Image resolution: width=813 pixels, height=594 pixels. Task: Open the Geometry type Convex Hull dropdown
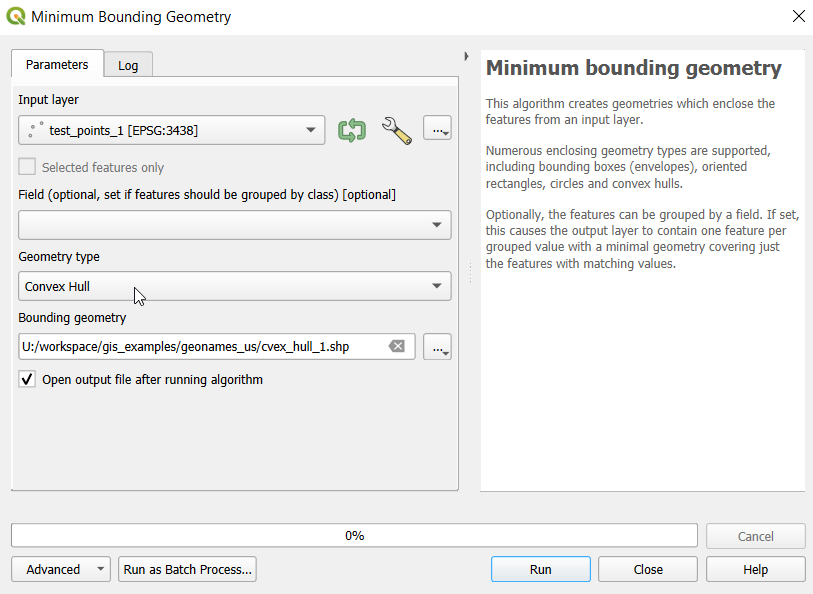pos(234,287)
